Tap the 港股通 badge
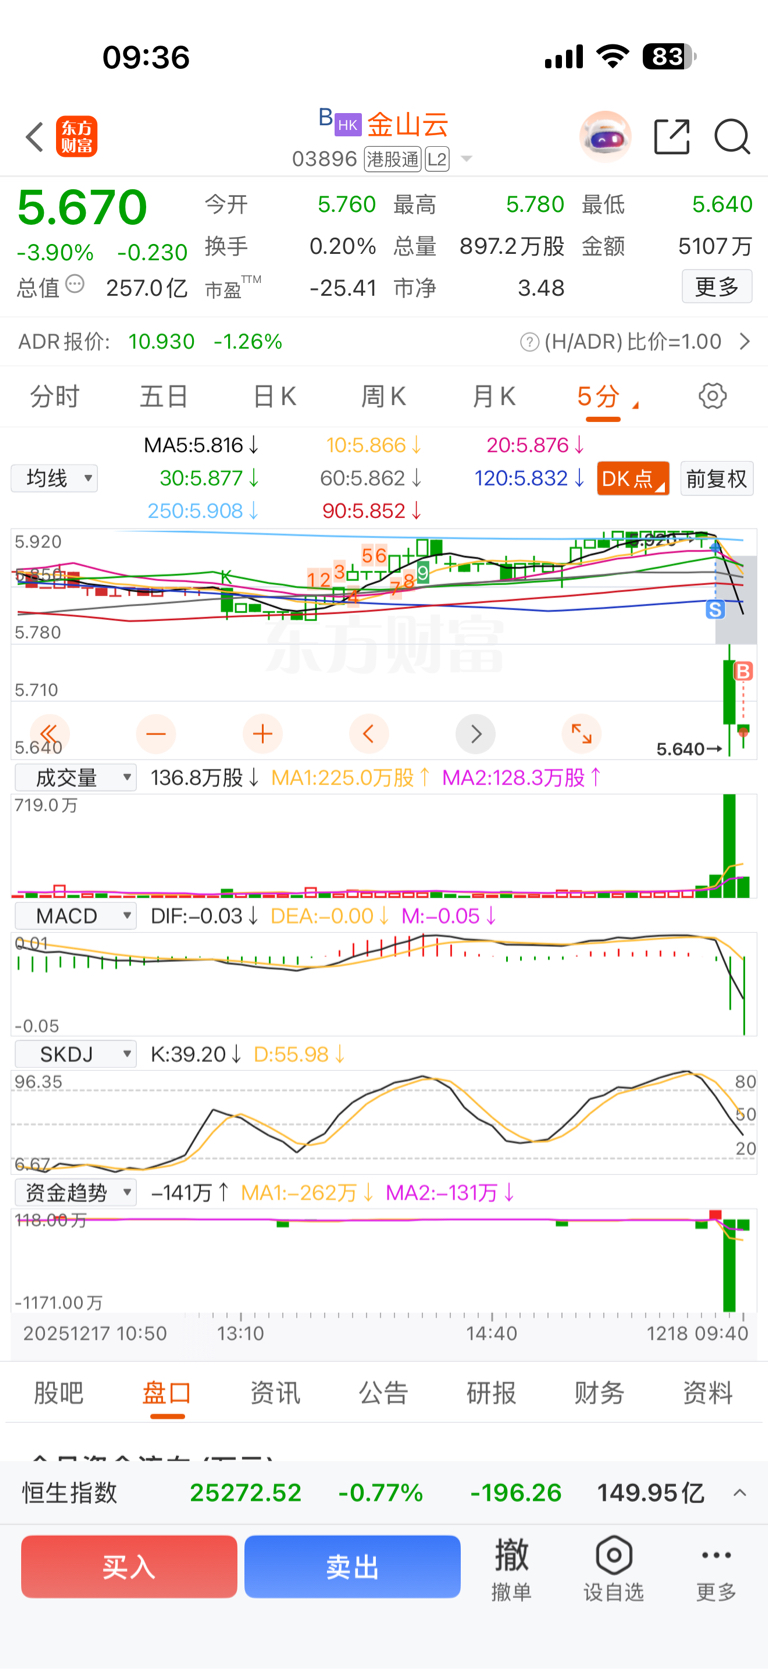This screenshot has height=1669, width=768. tap(393, 159)
